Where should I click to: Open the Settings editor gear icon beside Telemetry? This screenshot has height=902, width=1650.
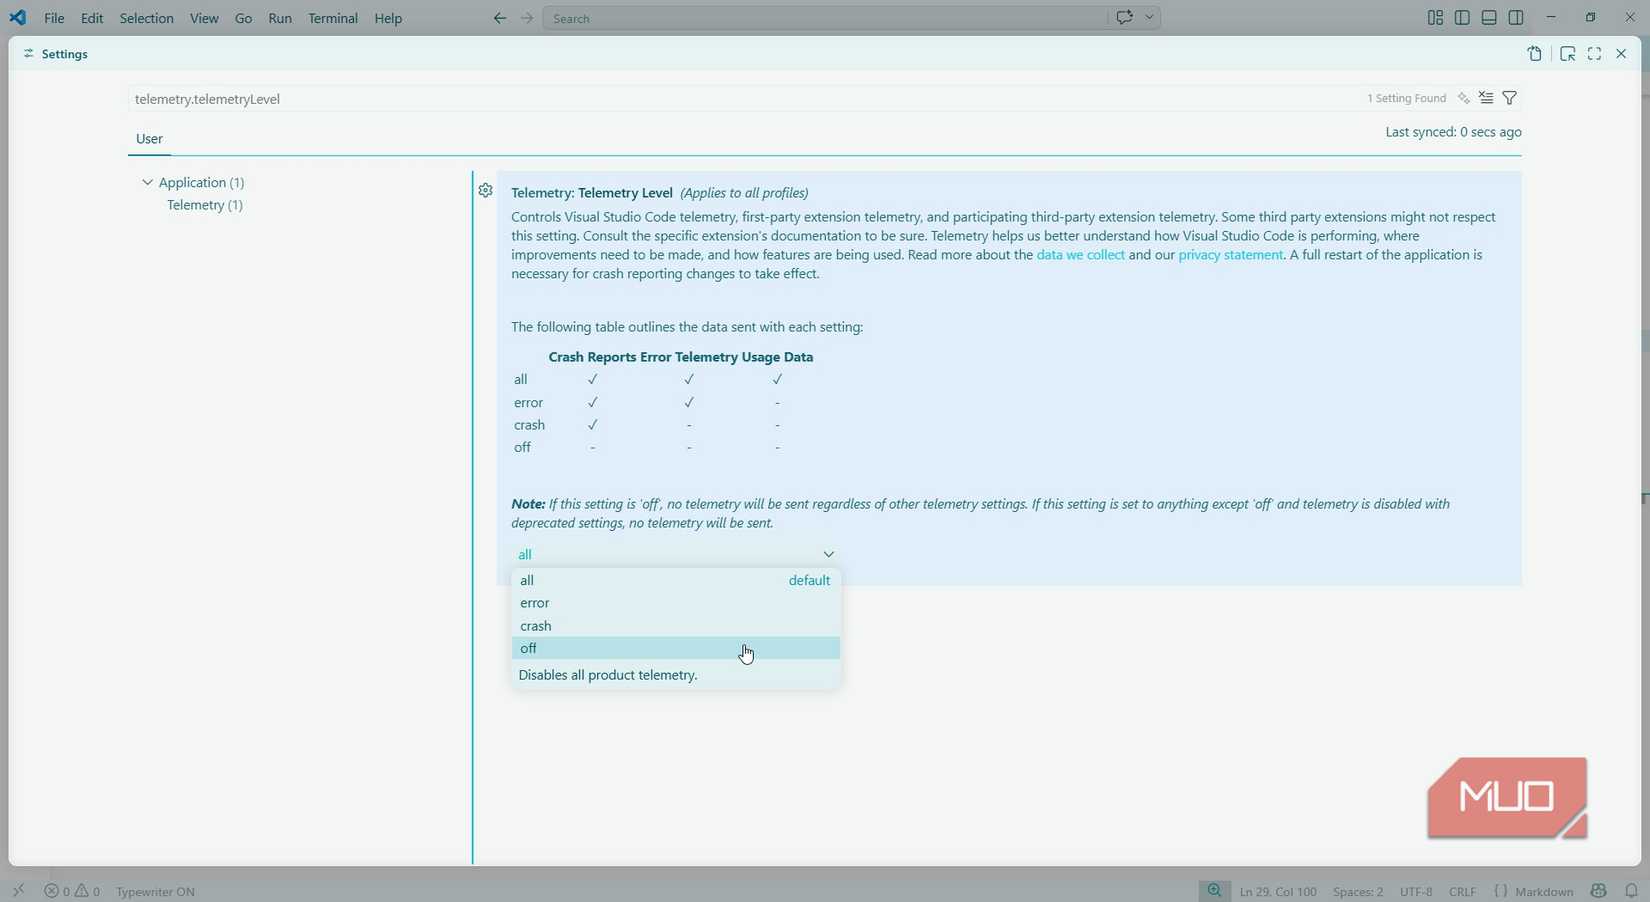485,190
